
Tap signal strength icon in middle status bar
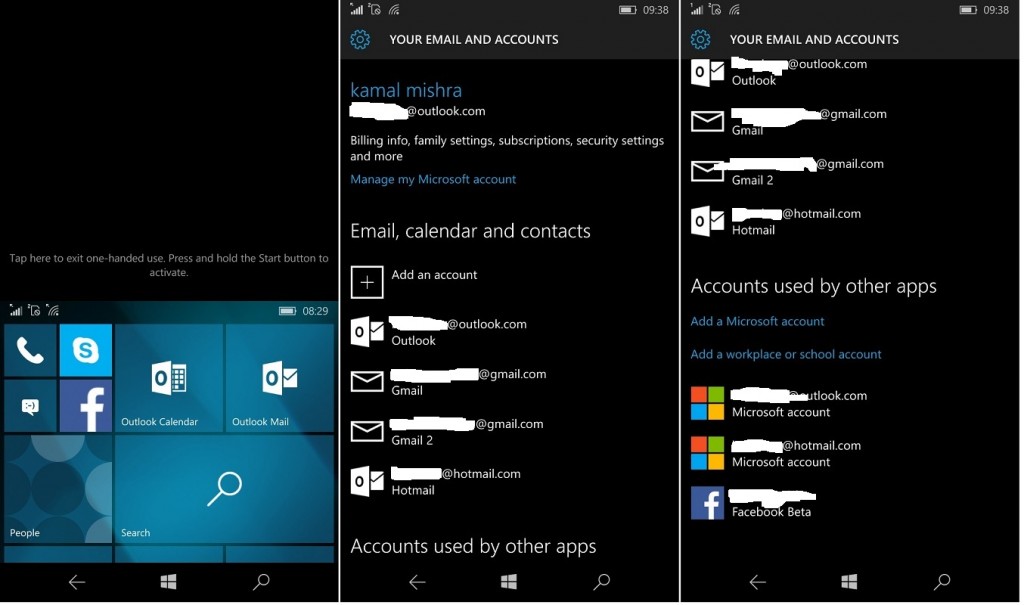point(356,9)
